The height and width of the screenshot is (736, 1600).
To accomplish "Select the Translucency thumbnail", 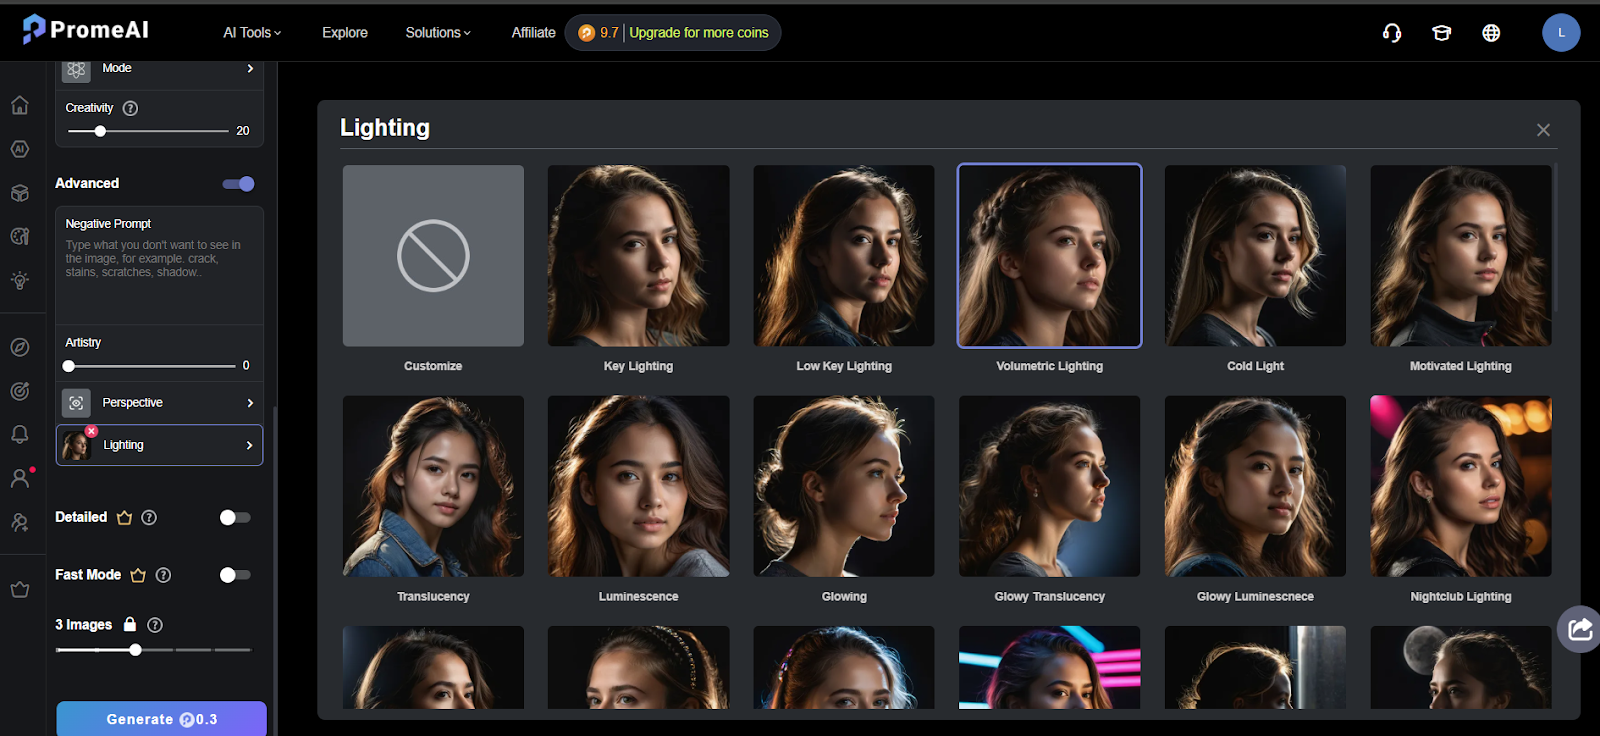I will coord(433,486).
